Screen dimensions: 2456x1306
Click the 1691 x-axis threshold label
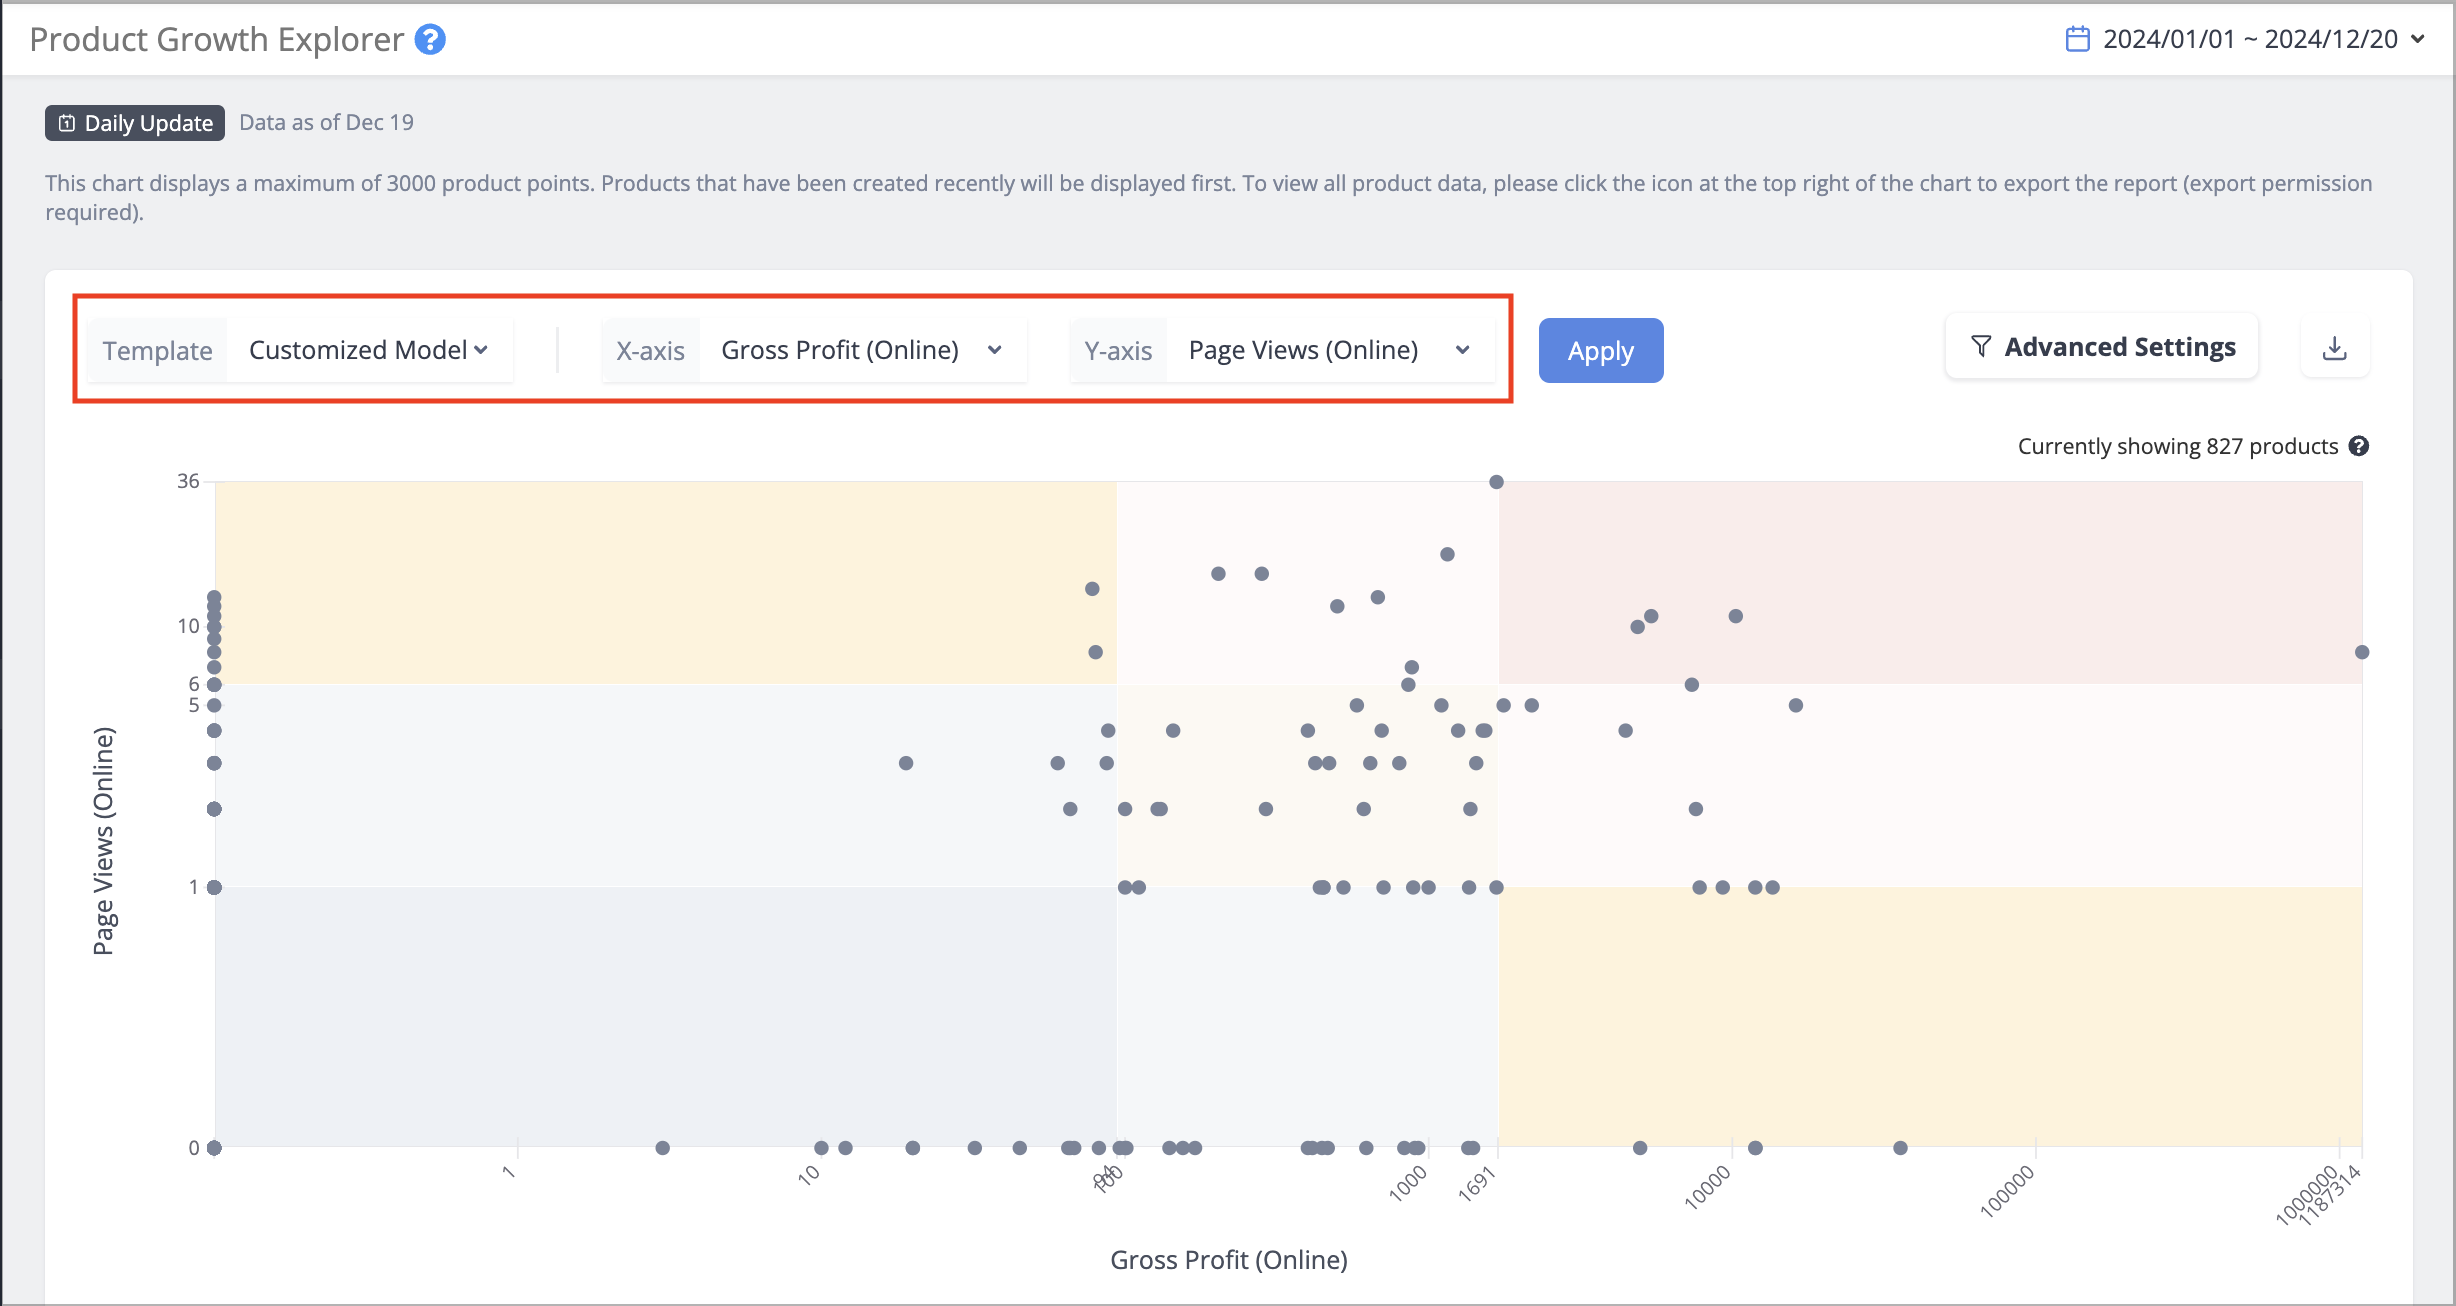click(x=1476, y=1184)
